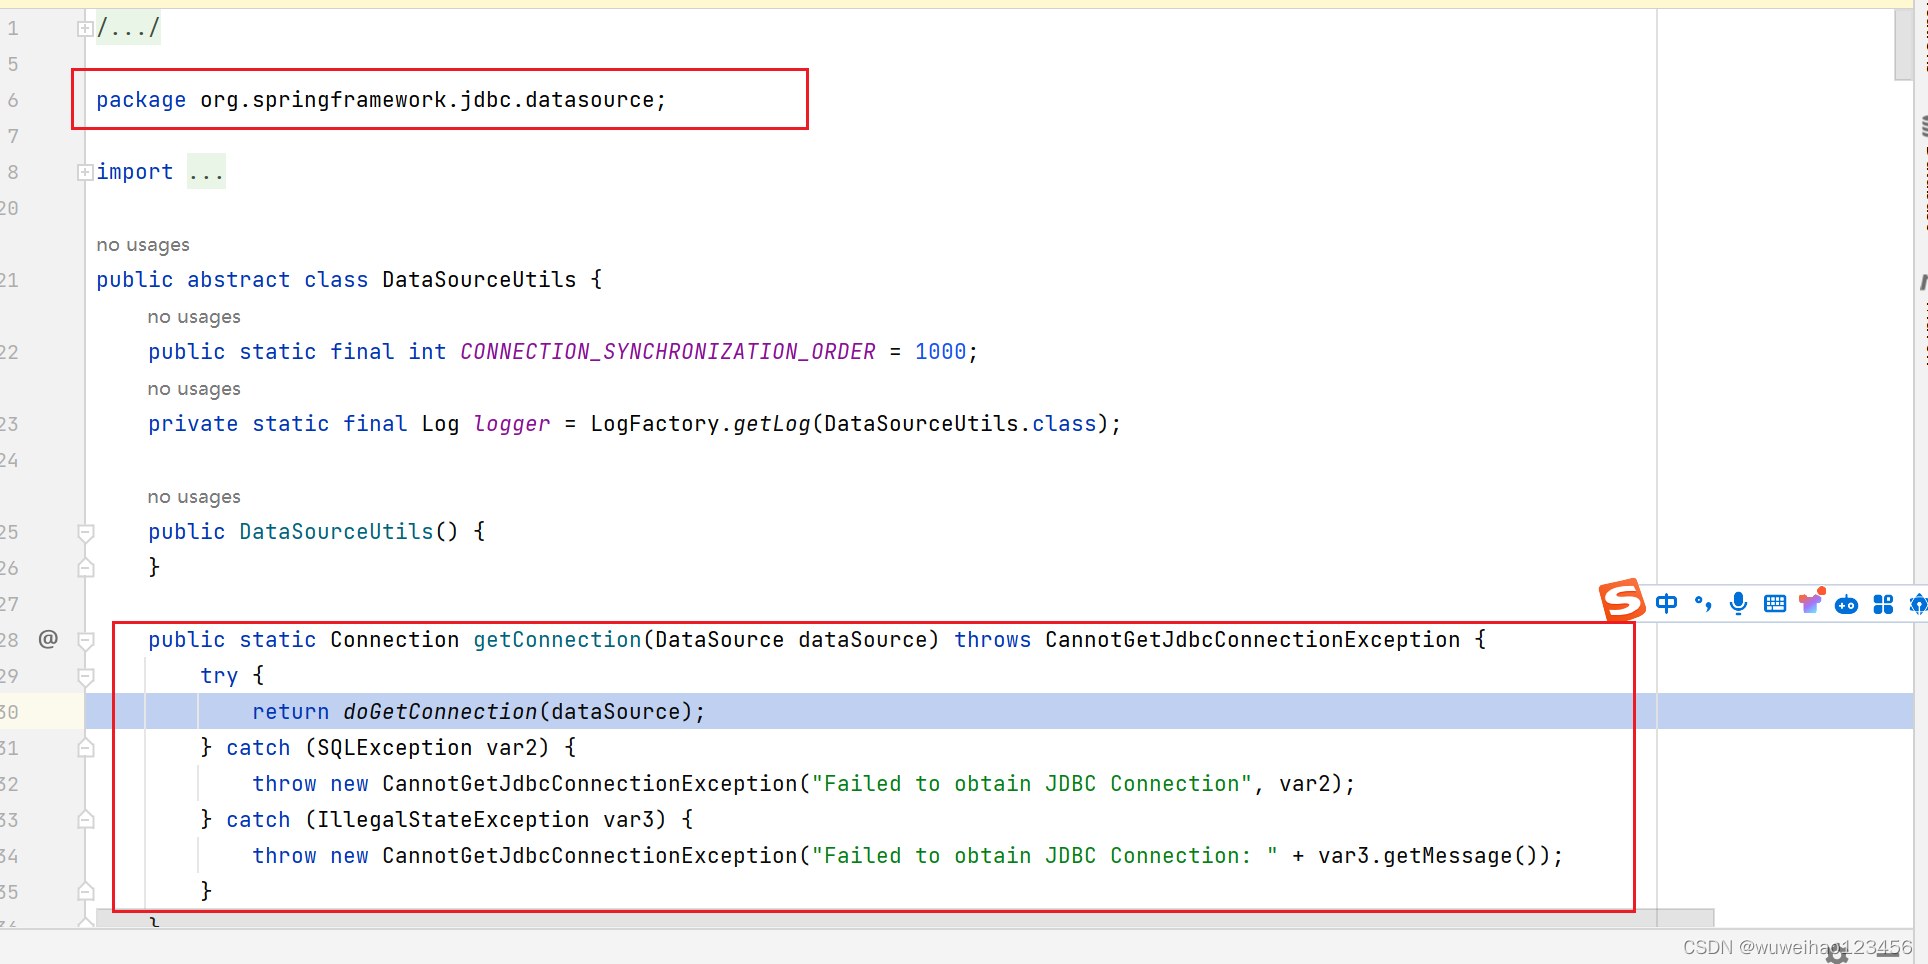This screenshot has width=1928, height=964.
Task: Click the constant CONNECTION_SYNCHRONIZATION_ORDER
Action: pyautogui.click(x=668, y=352)
